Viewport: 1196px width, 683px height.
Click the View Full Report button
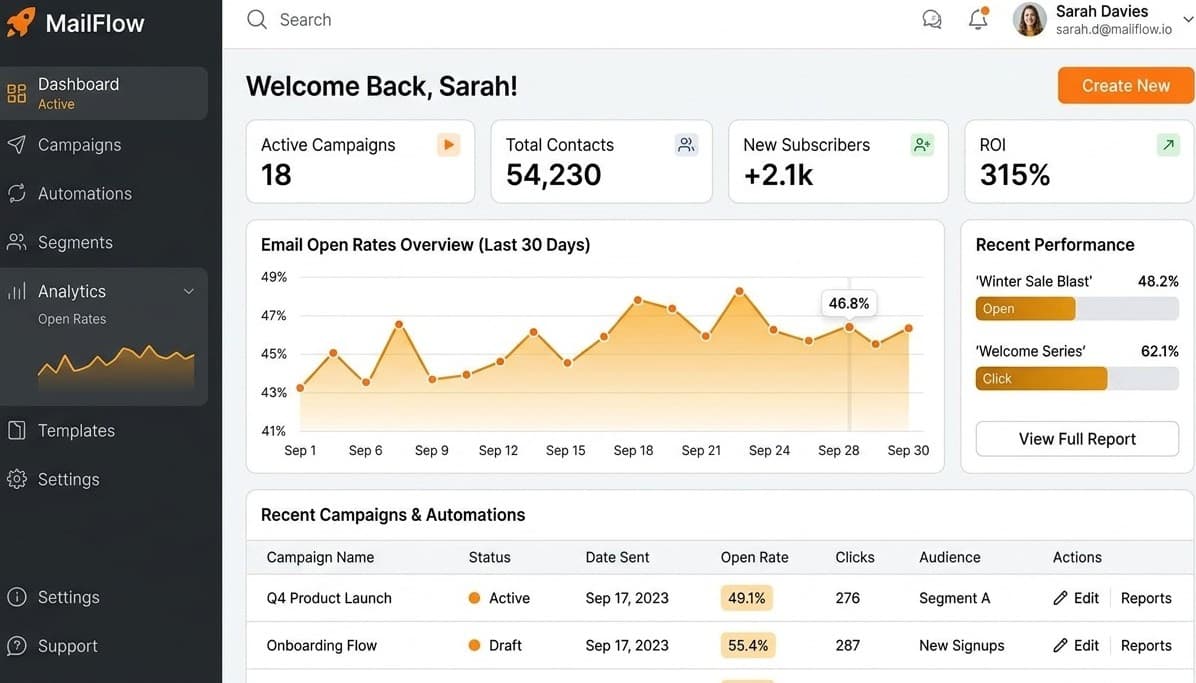(1077, 439)
